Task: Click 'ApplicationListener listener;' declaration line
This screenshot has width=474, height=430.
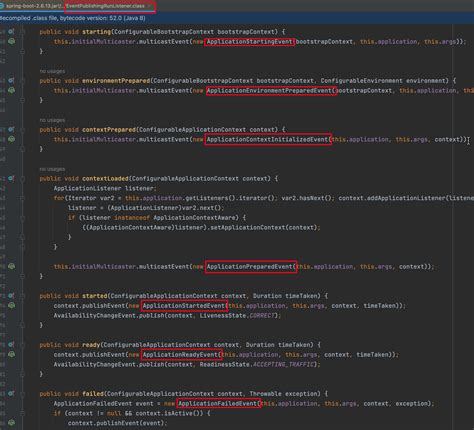Action: [105, 188]
